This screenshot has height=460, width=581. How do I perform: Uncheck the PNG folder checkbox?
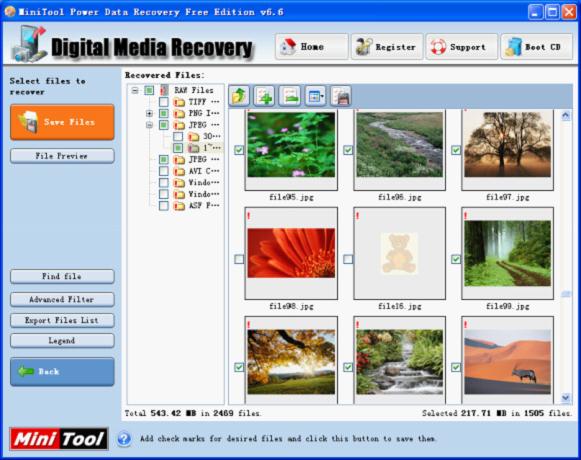(163, 113)
